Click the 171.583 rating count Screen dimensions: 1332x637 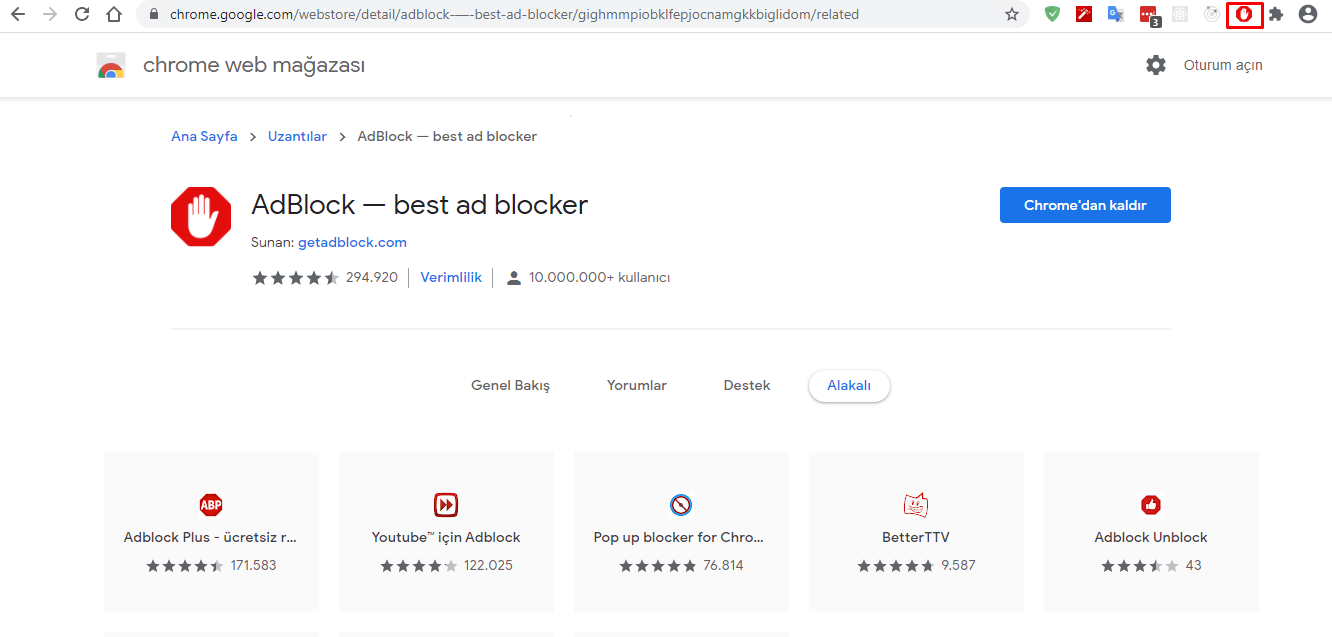pos(254,566)
